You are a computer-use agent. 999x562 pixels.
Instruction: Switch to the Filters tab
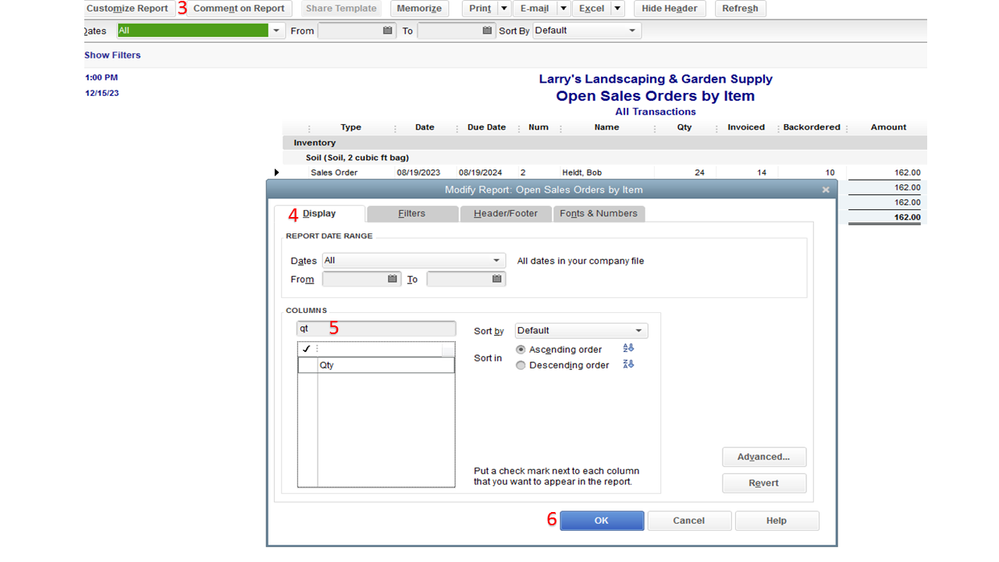click(x=412, y=213)
